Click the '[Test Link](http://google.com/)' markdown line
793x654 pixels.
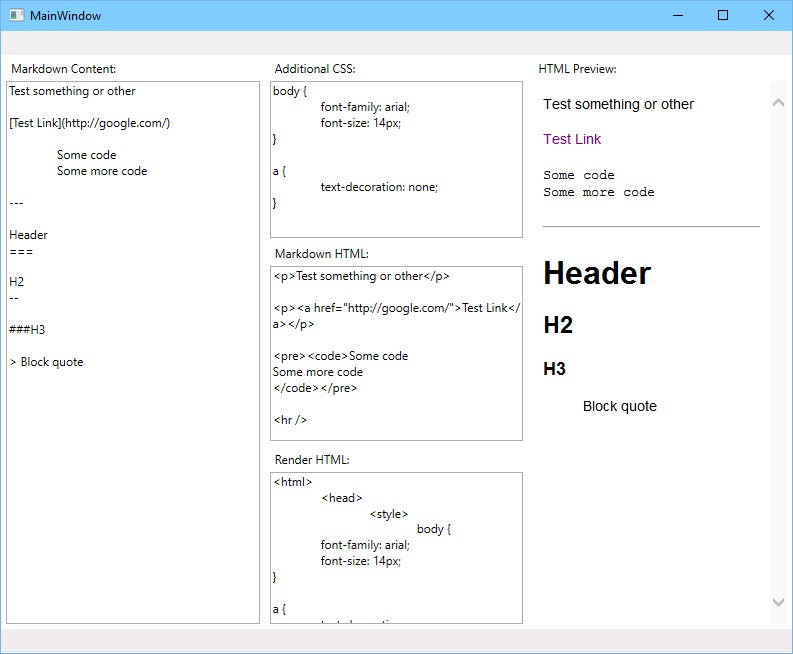[90, 123]
